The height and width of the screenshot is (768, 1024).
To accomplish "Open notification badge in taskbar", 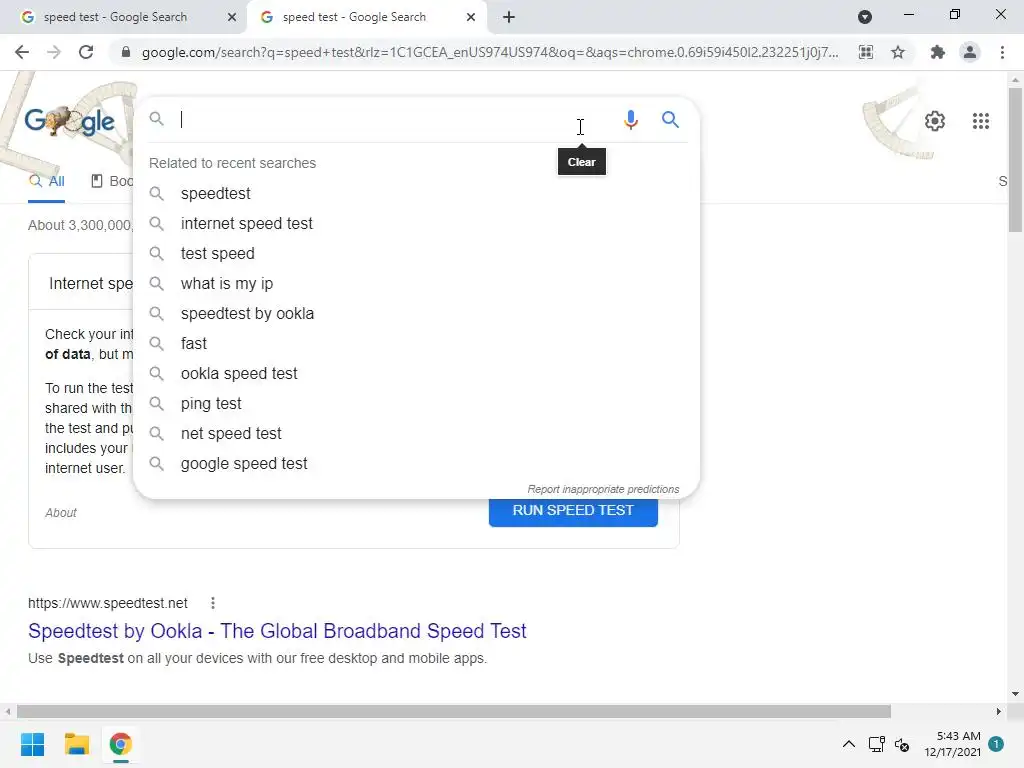I will [996, 744].
